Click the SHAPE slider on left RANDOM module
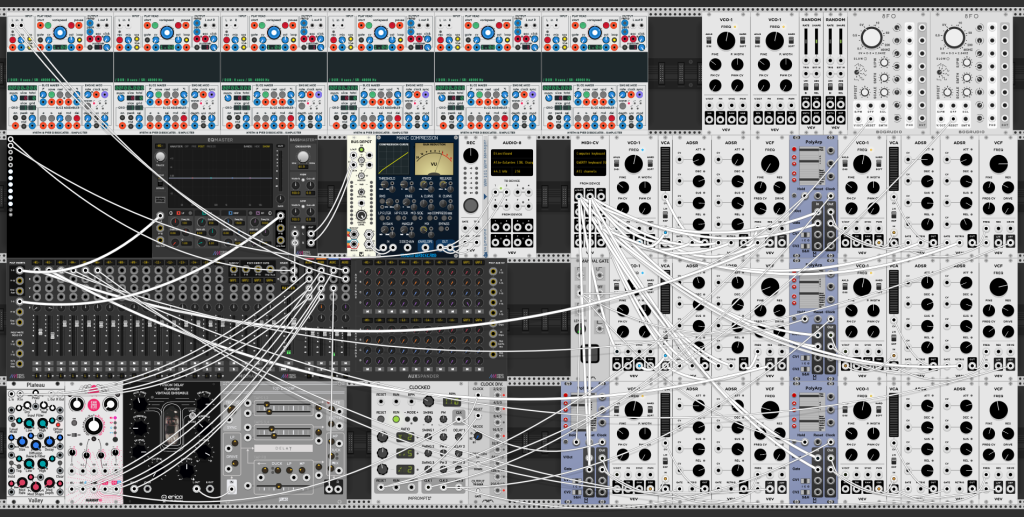The width and height of the screenshot is (1024, 517). (816, 41)
